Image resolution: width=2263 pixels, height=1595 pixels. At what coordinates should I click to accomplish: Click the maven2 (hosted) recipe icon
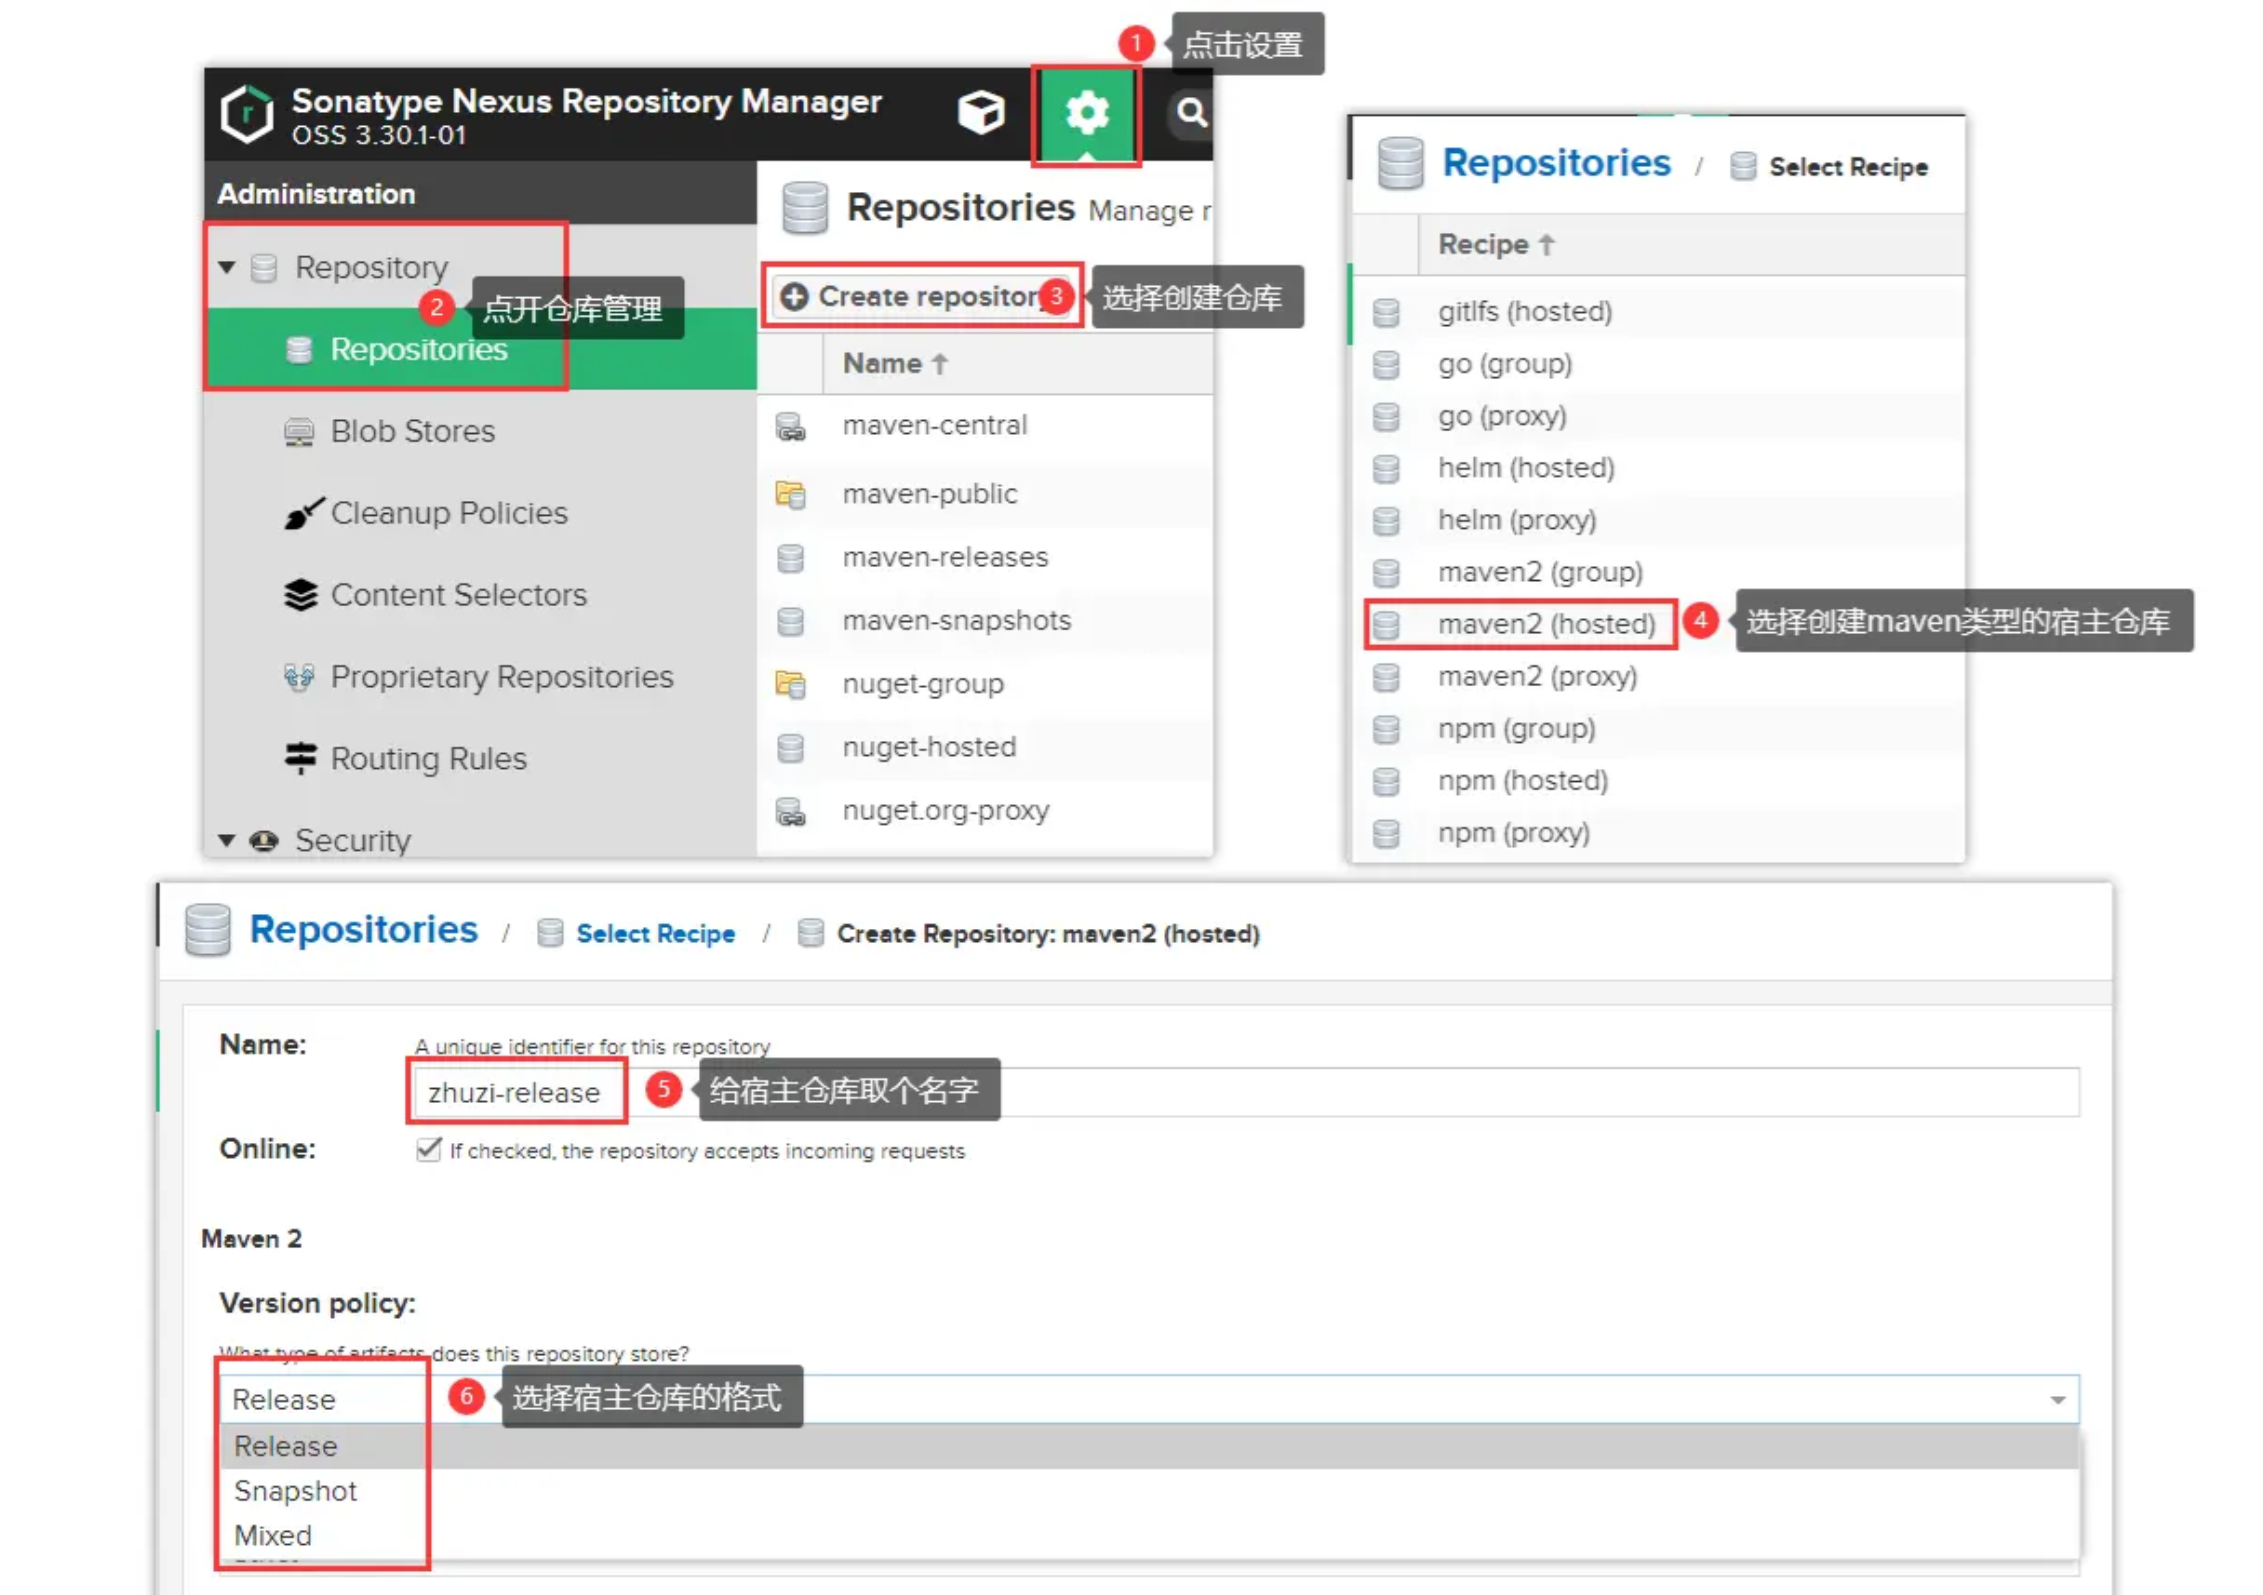pyautogui.click(x=1386, y=625)
